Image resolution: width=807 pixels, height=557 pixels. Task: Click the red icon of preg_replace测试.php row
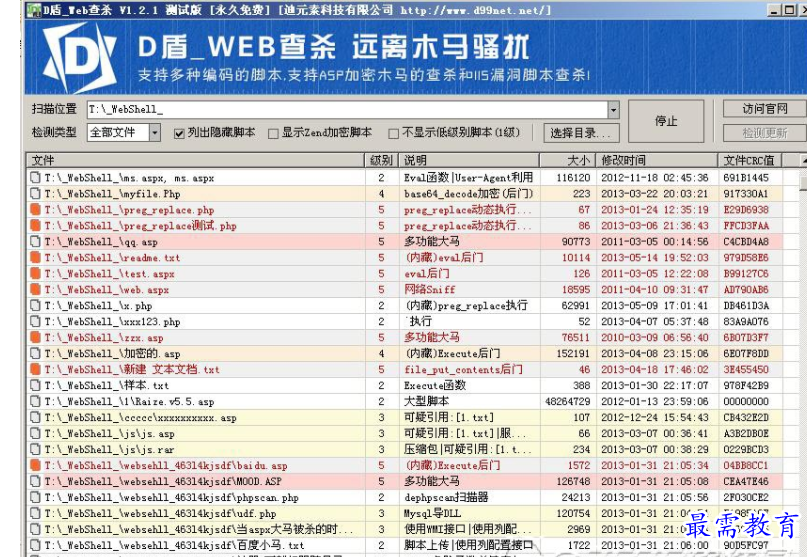[35, 225]
